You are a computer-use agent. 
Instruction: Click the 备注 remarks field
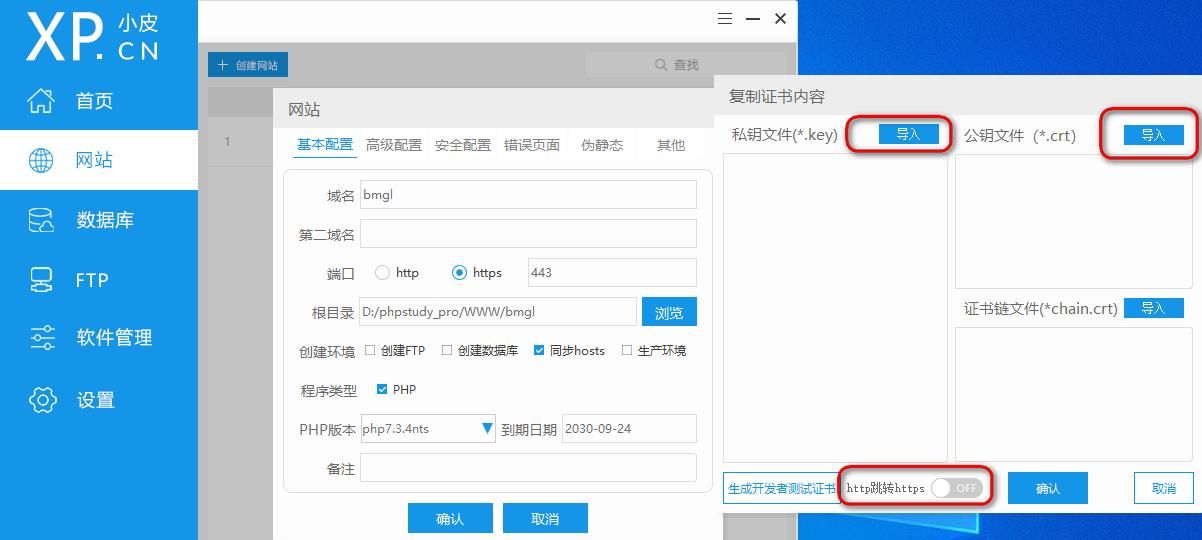click(x=528, y=468)
